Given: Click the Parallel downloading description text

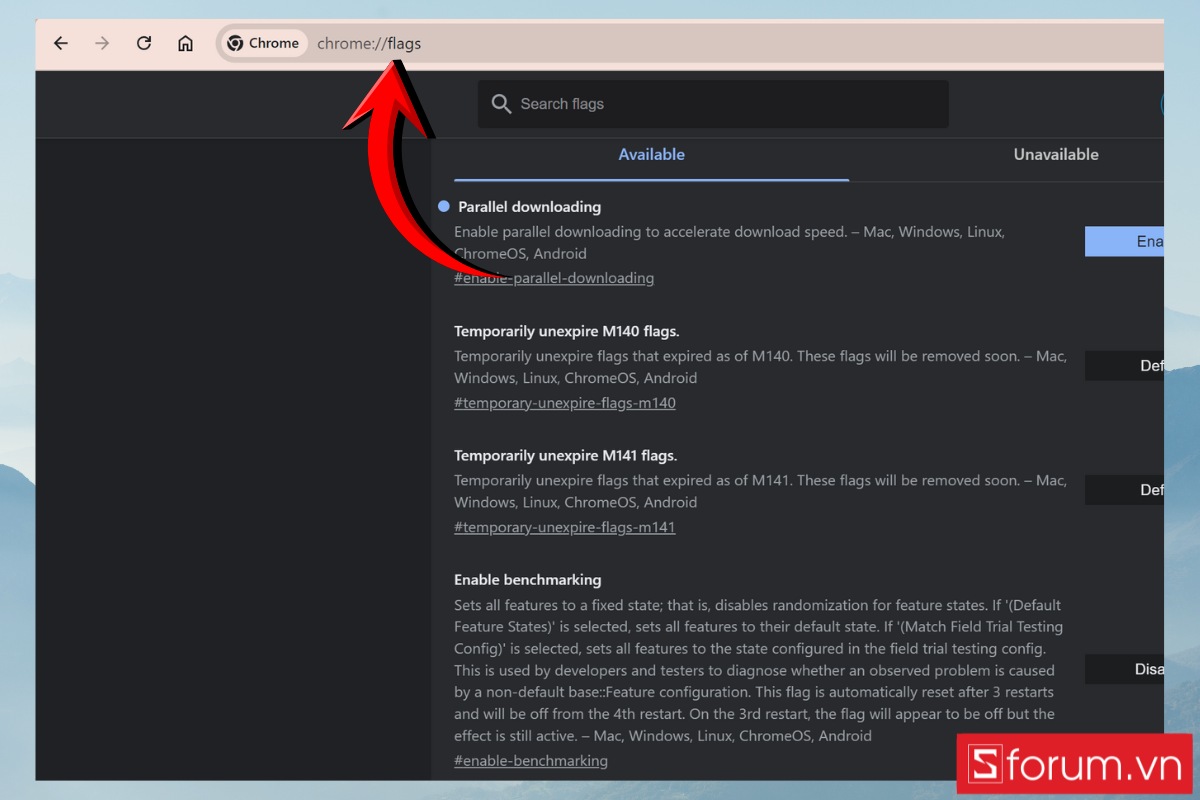Looking at the screenshot, I should (x=729, y=243).
